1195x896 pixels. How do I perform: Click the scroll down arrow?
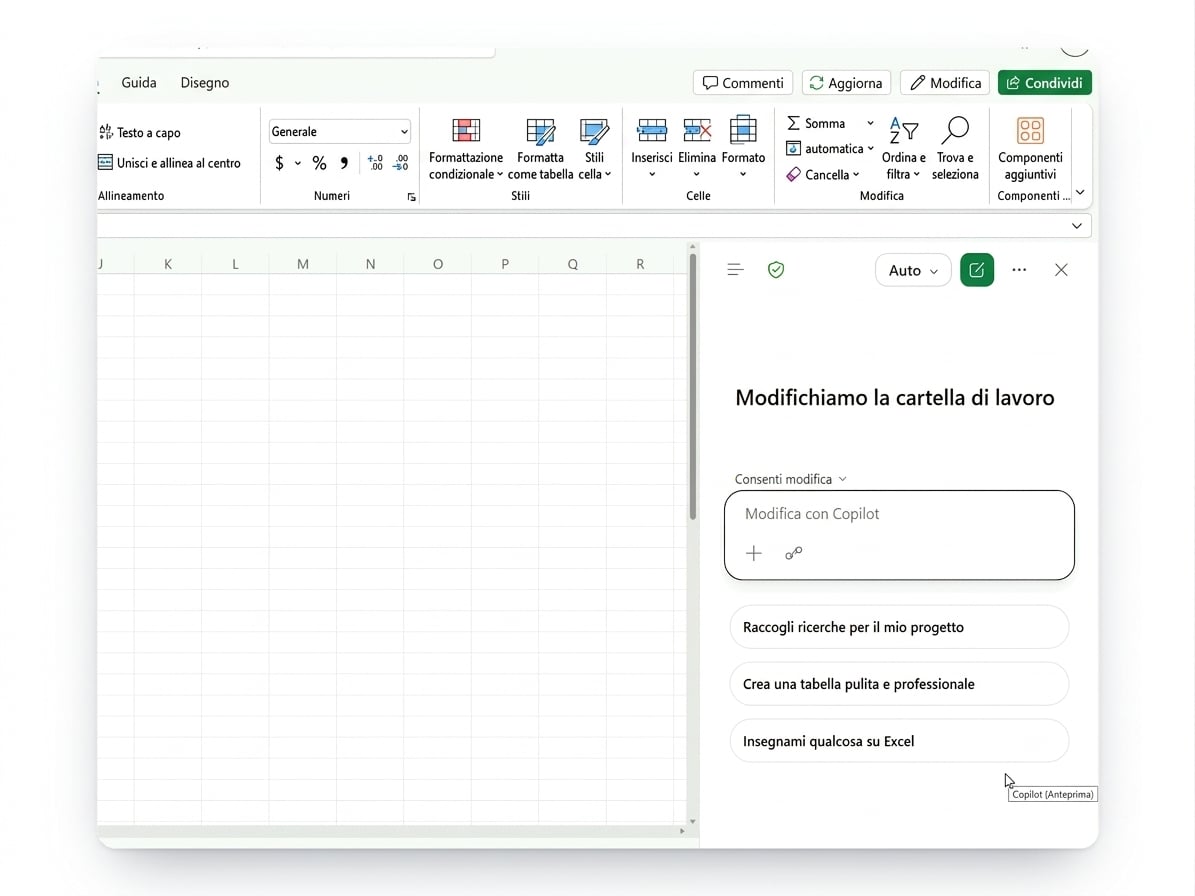[x=693, y=821]
